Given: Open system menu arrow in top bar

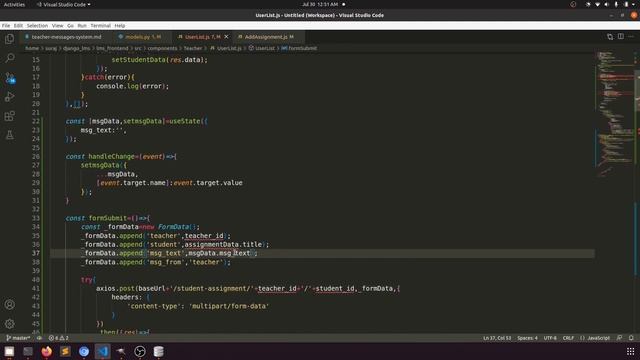Looking at the screenshot, I should (634, 4).
